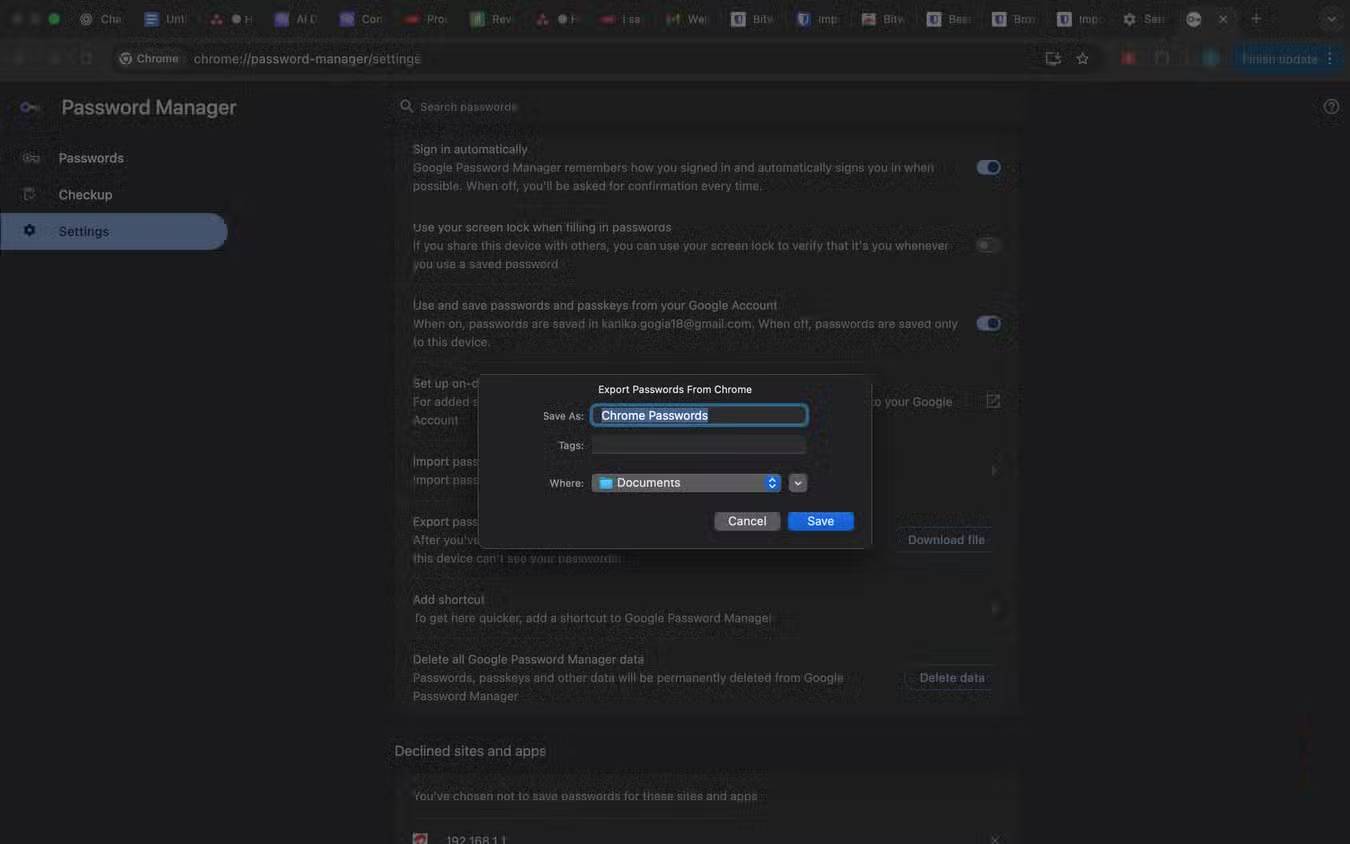1350x844 pixels.
Task: Open a new tab with the plus button
Action: point(1256,19)
